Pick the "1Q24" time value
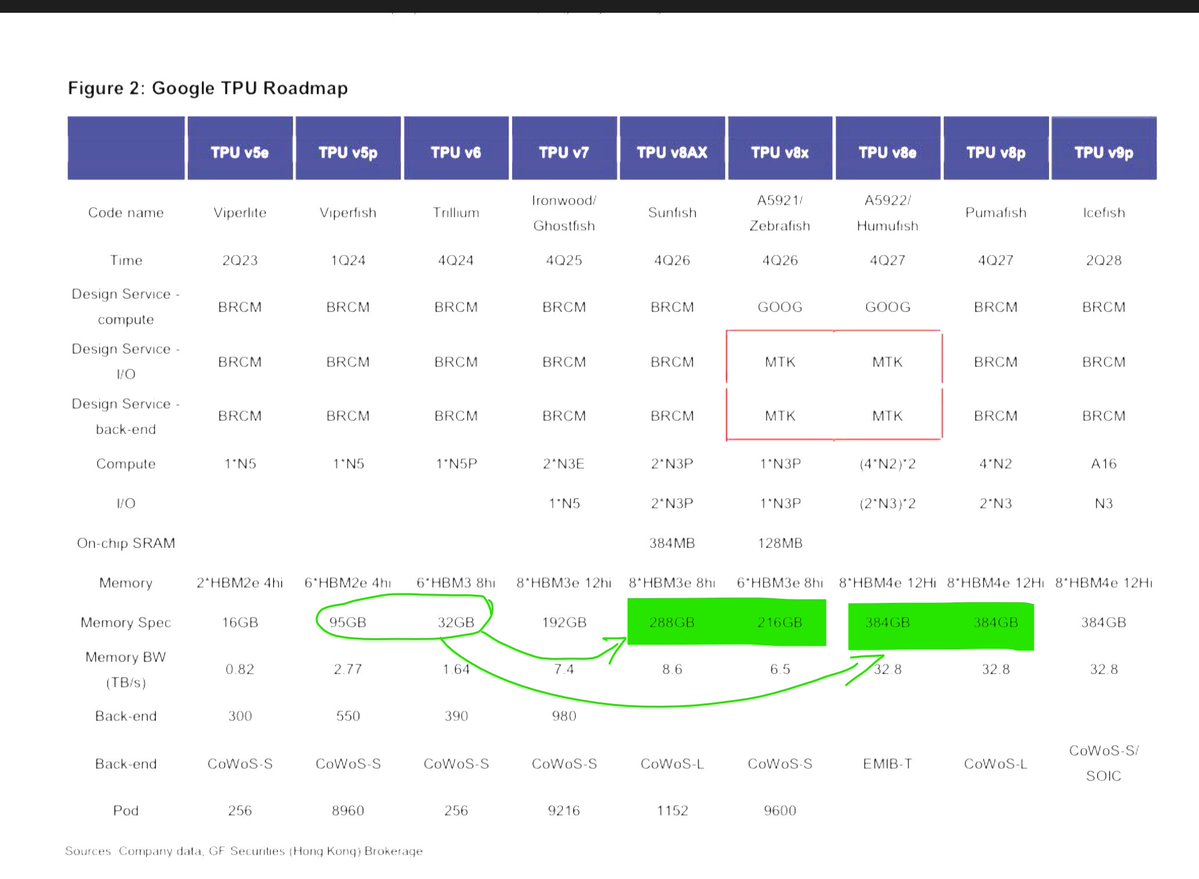Screen dimensions: 1199x879 tap(348, 260)
